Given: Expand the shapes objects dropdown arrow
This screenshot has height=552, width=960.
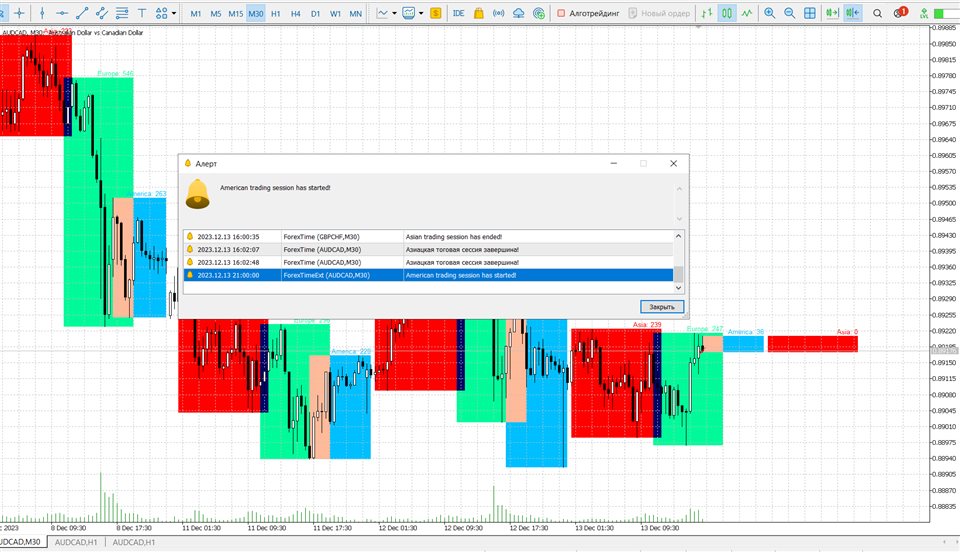Looking at the screenshot, I should coord(174,13).
